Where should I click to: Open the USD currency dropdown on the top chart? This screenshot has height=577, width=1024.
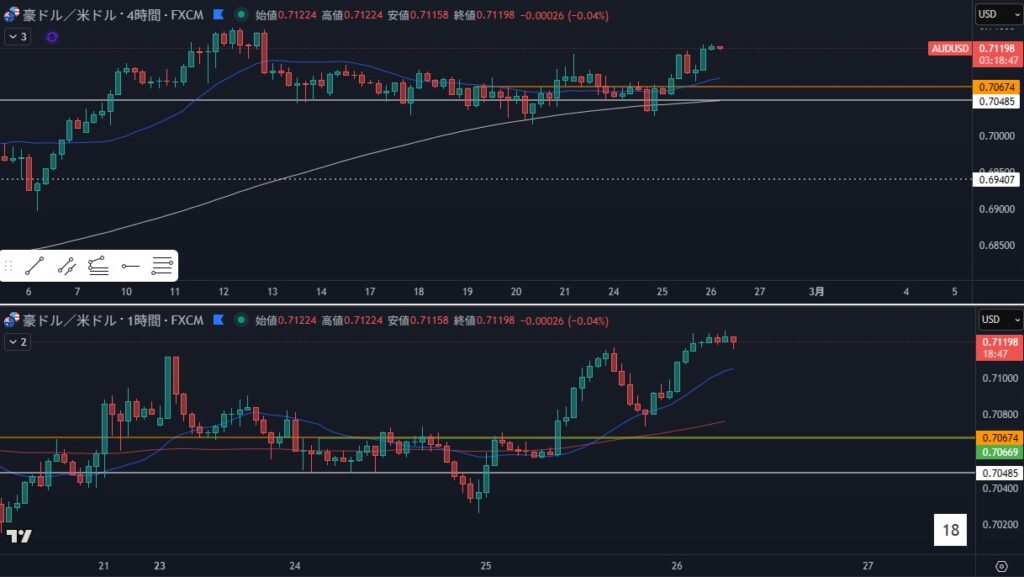tap(999, 14)
